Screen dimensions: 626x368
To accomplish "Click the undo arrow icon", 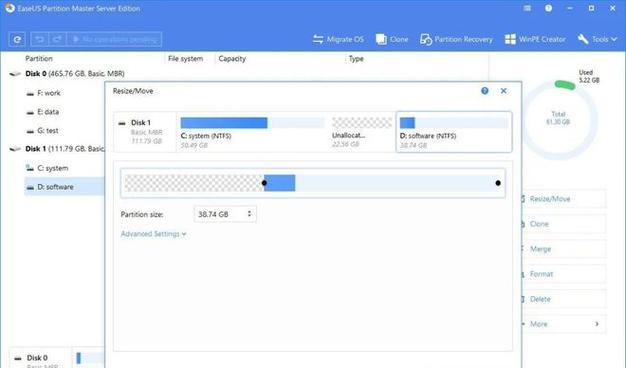I will tap(39, 39).
